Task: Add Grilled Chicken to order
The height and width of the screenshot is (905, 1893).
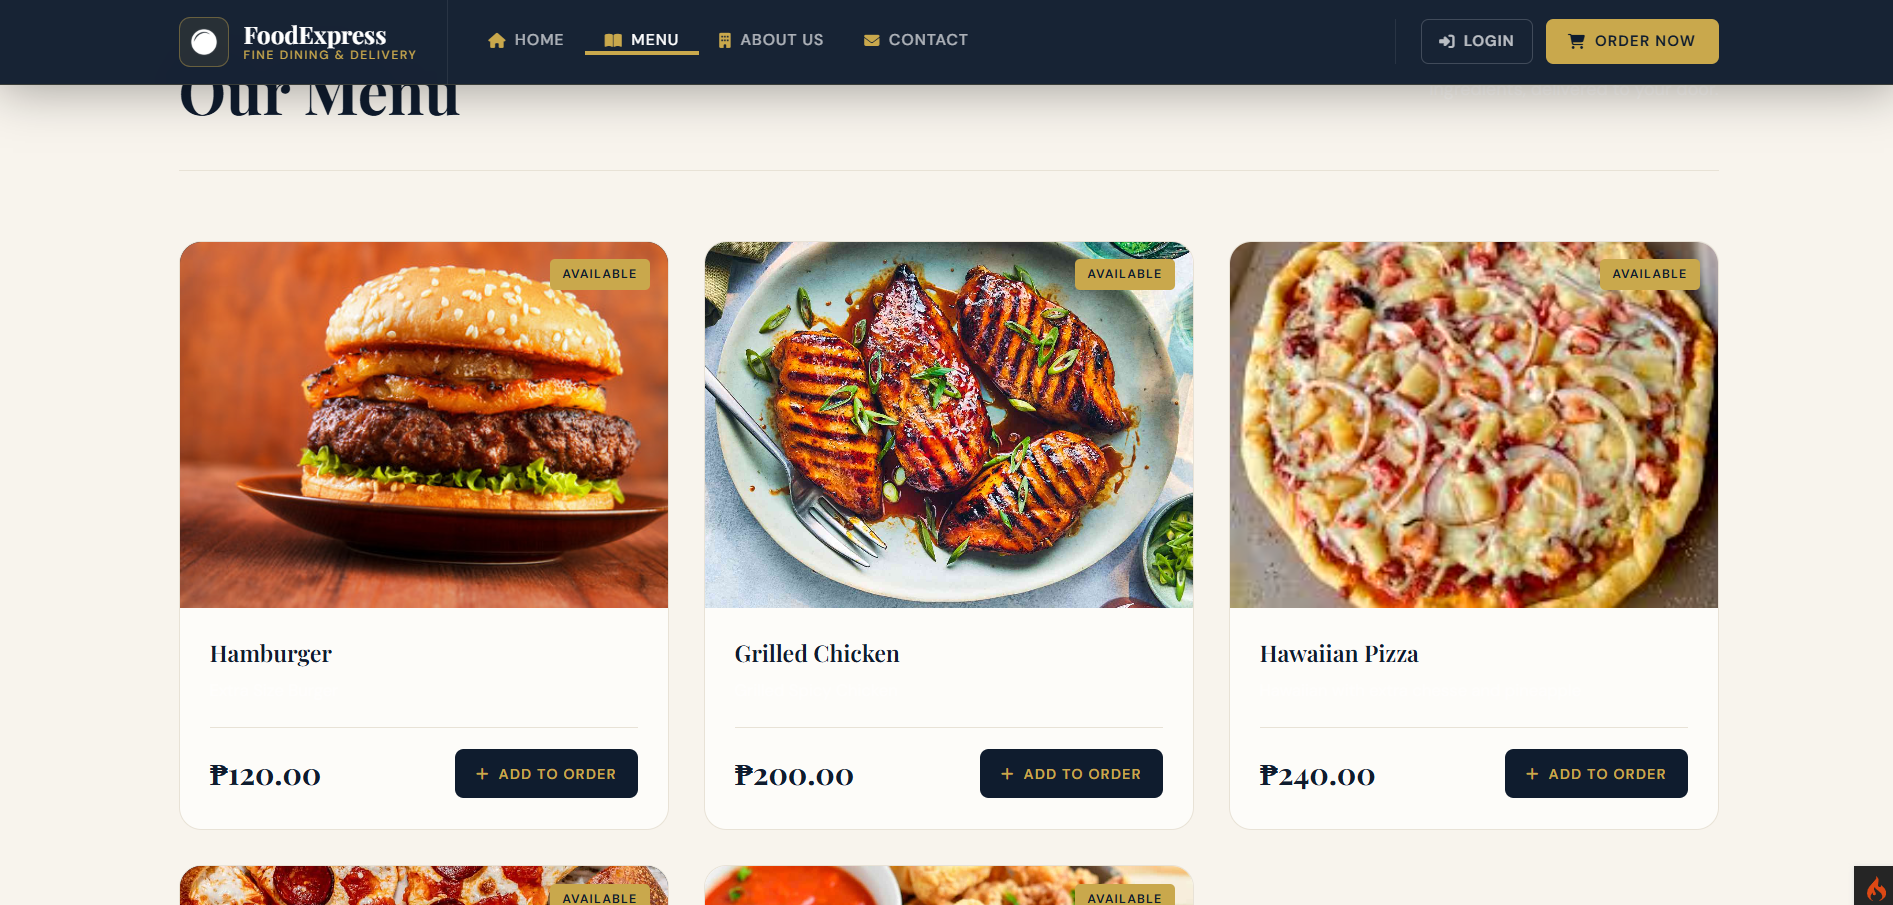Action: click(1071, 774)
